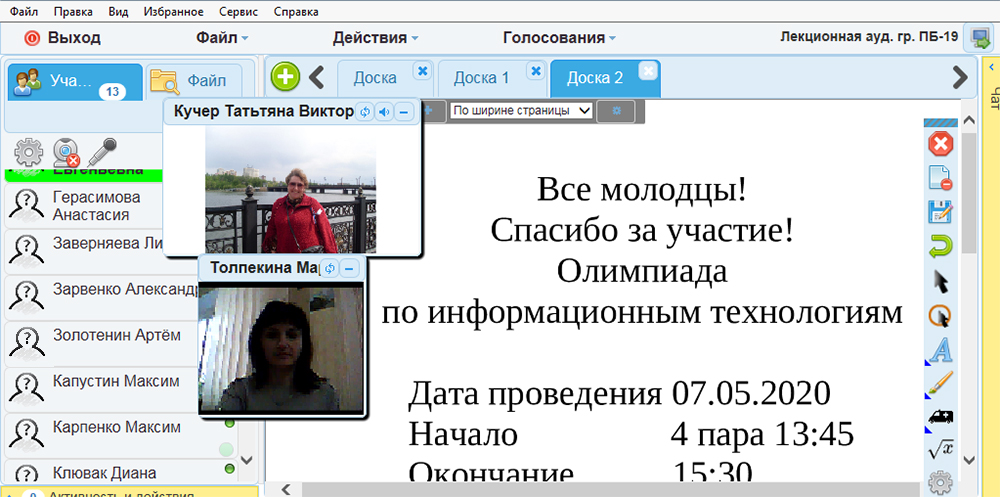Open the square root formula tool
1000x497 pixels.
click(940, 451)
